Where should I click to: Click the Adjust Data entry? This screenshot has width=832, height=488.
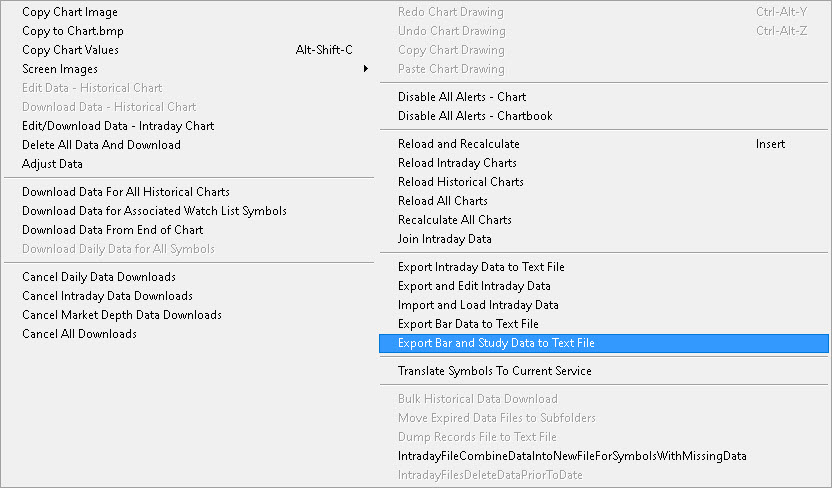(x=53, y=164)
